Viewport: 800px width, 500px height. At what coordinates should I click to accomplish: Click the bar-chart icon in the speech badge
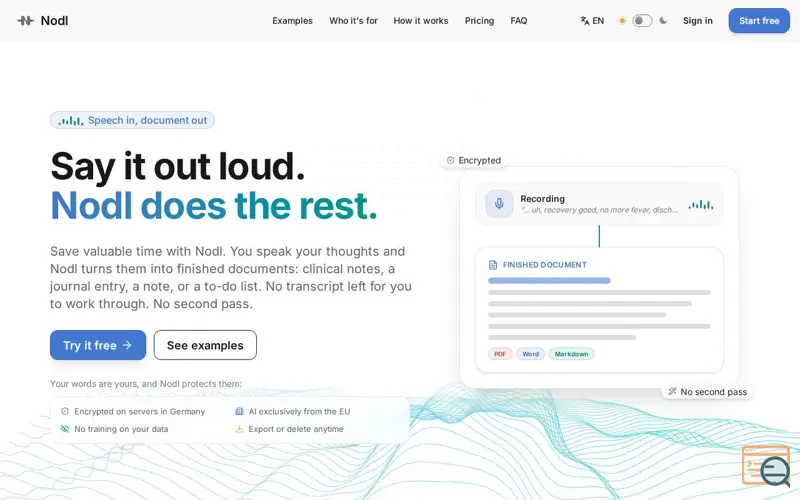click(70, 121)
